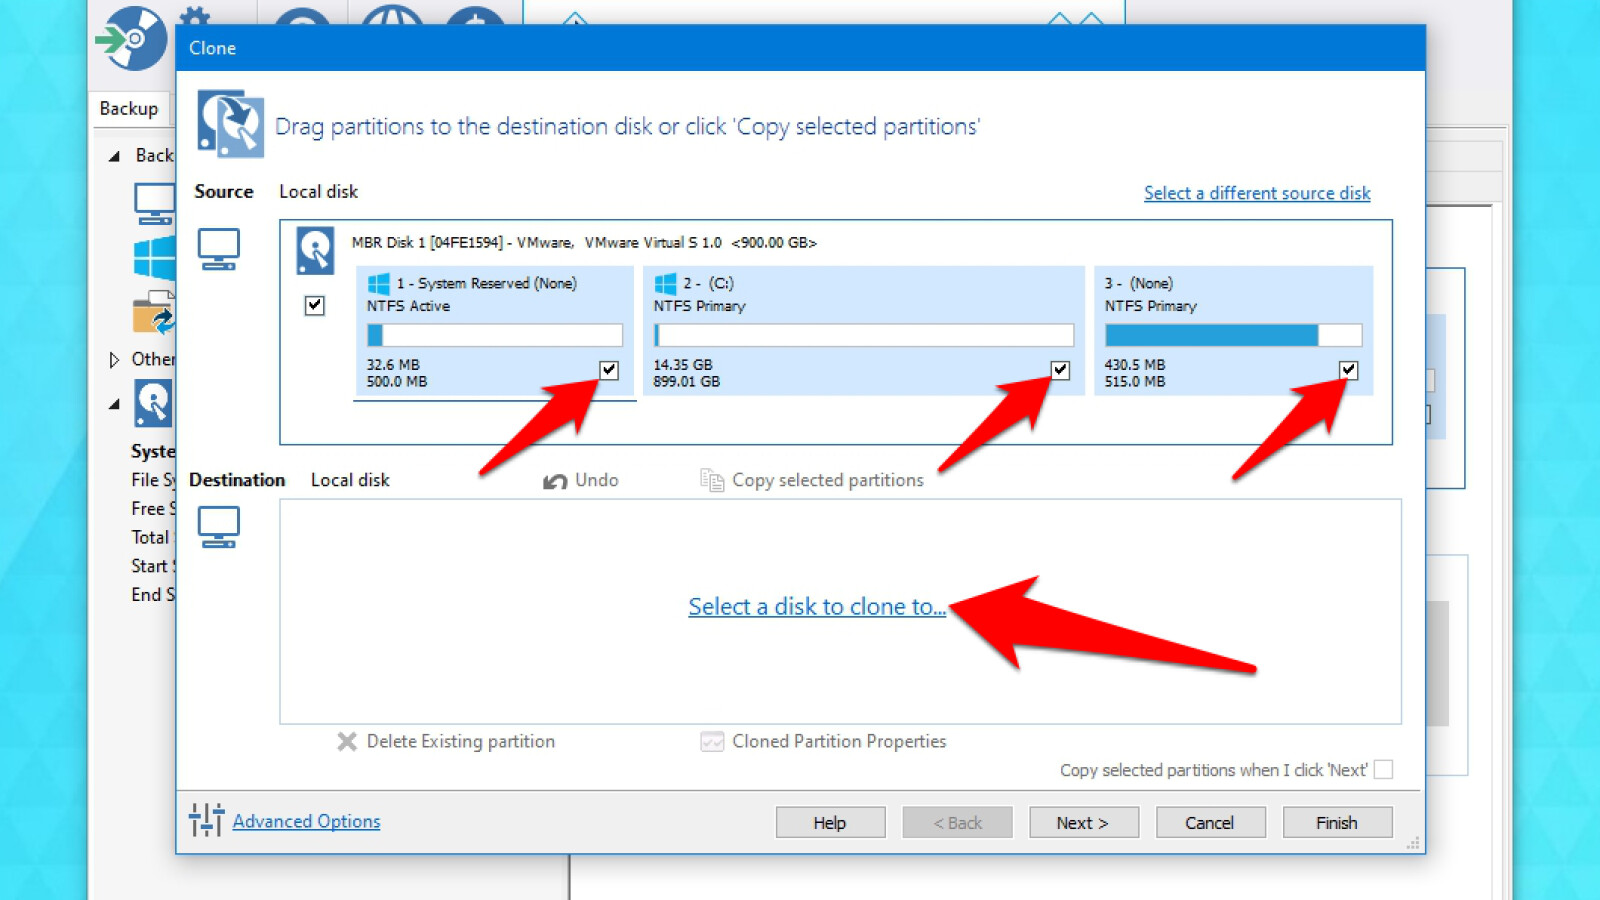
Task: Click the '515.0 MB' size value
Action: point(1135,381)
